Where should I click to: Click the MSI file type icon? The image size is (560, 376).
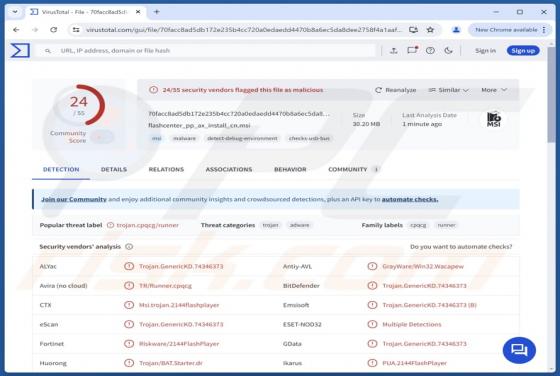click(x=494, y=120)
